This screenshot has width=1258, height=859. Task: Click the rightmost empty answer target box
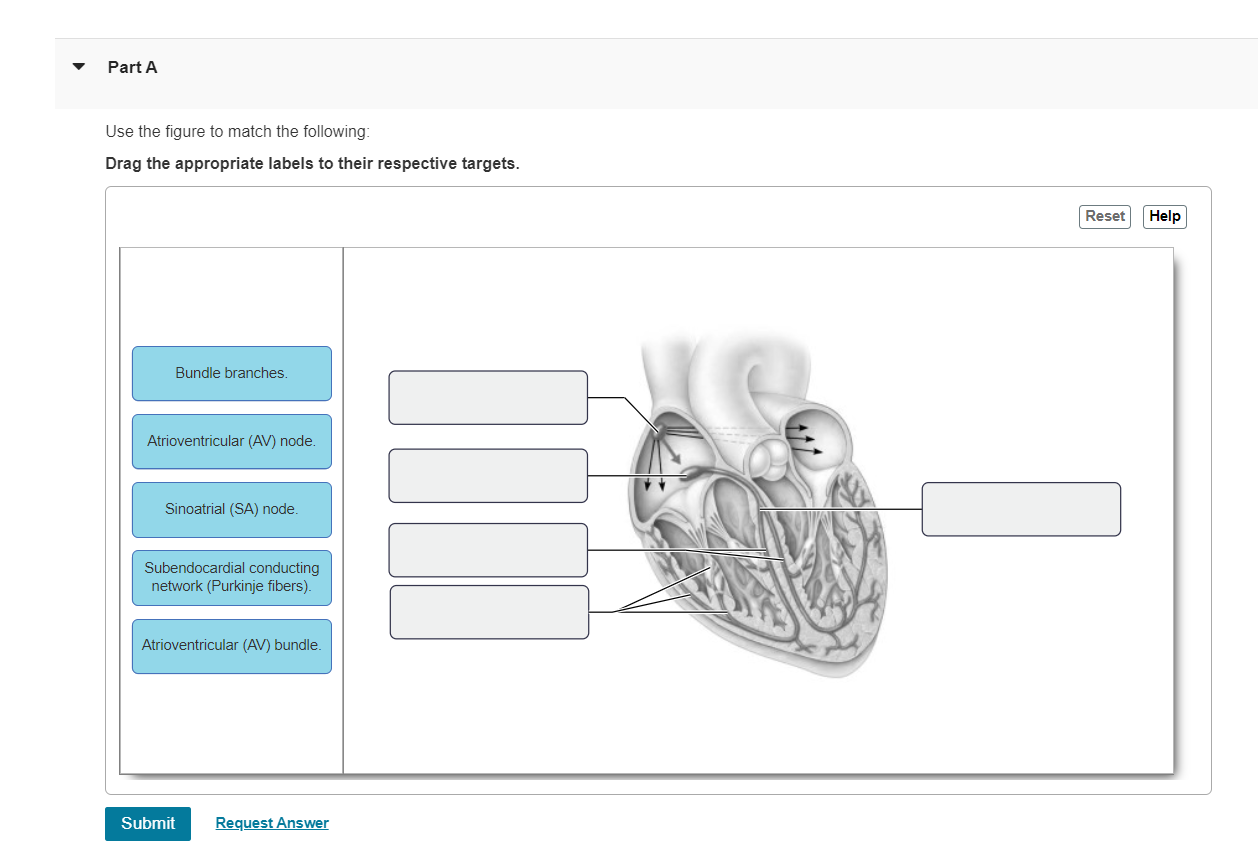(1021, 509)
